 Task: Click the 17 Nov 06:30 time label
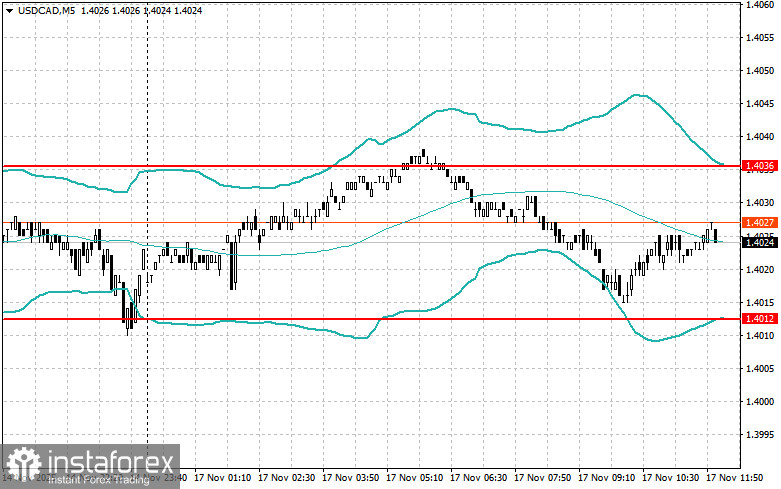[478, 478]
